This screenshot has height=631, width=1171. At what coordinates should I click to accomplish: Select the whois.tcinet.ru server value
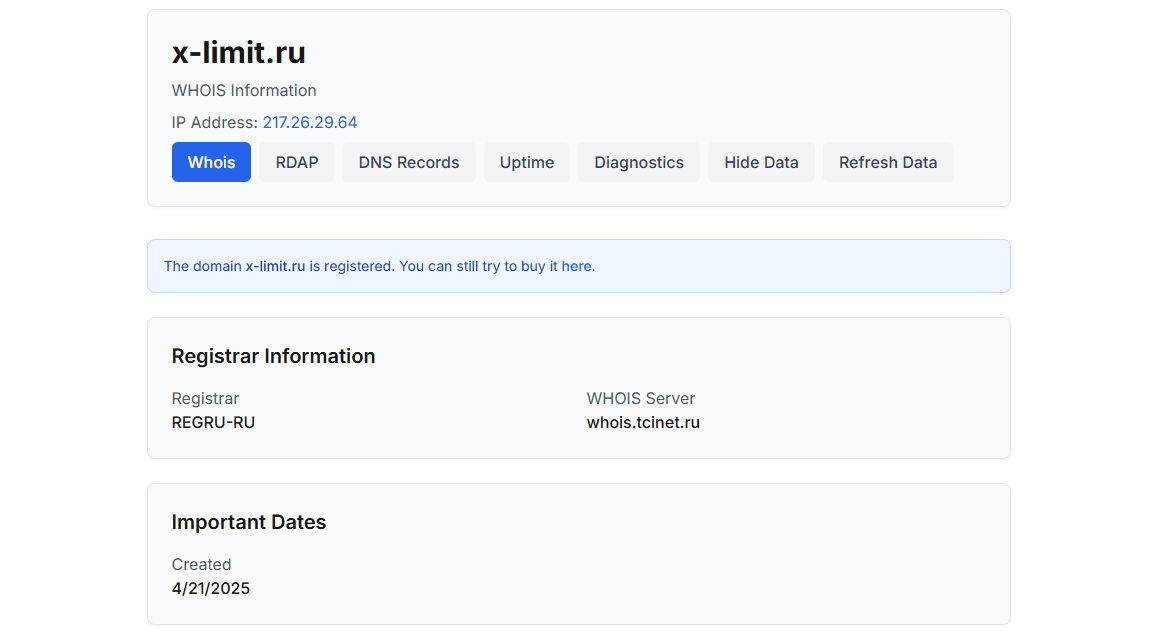point(643,422)
